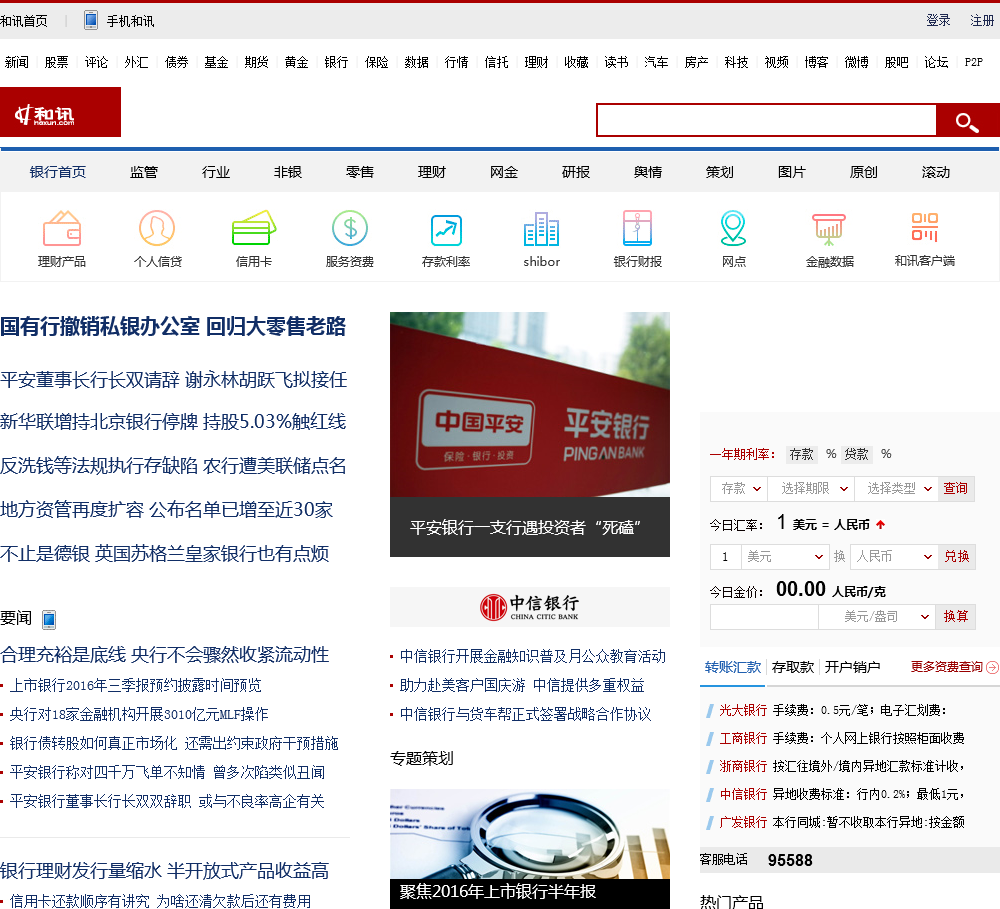Open the 理财产品 wallet icon
Image resolution: width=1000 pixels, height=909 pixels.
[x=62, y=228]
